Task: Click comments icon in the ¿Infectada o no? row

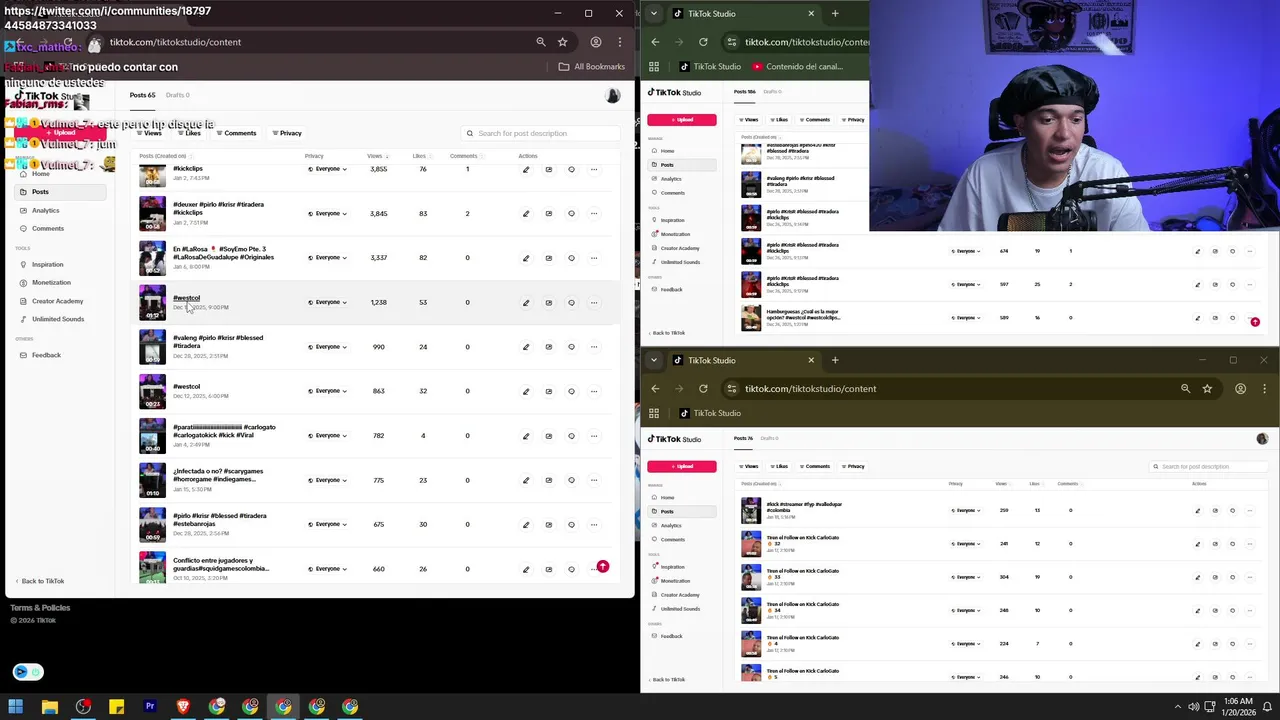Action: [x=571, y=480]
